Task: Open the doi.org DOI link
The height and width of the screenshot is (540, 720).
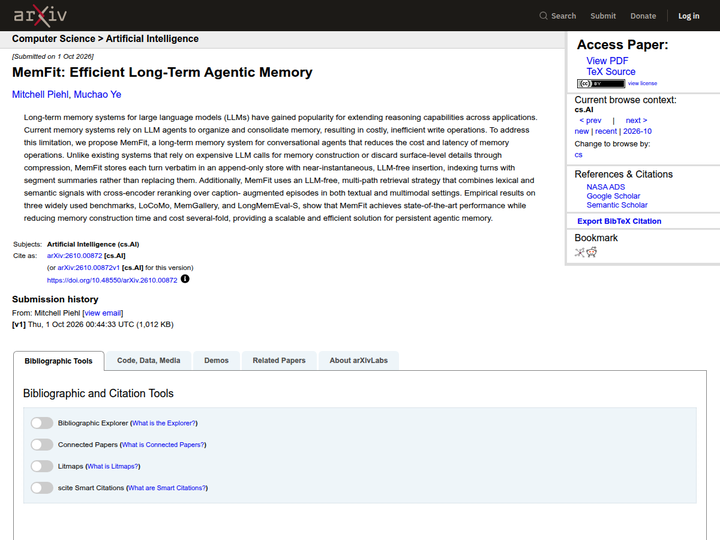Action: coord(112,280)
